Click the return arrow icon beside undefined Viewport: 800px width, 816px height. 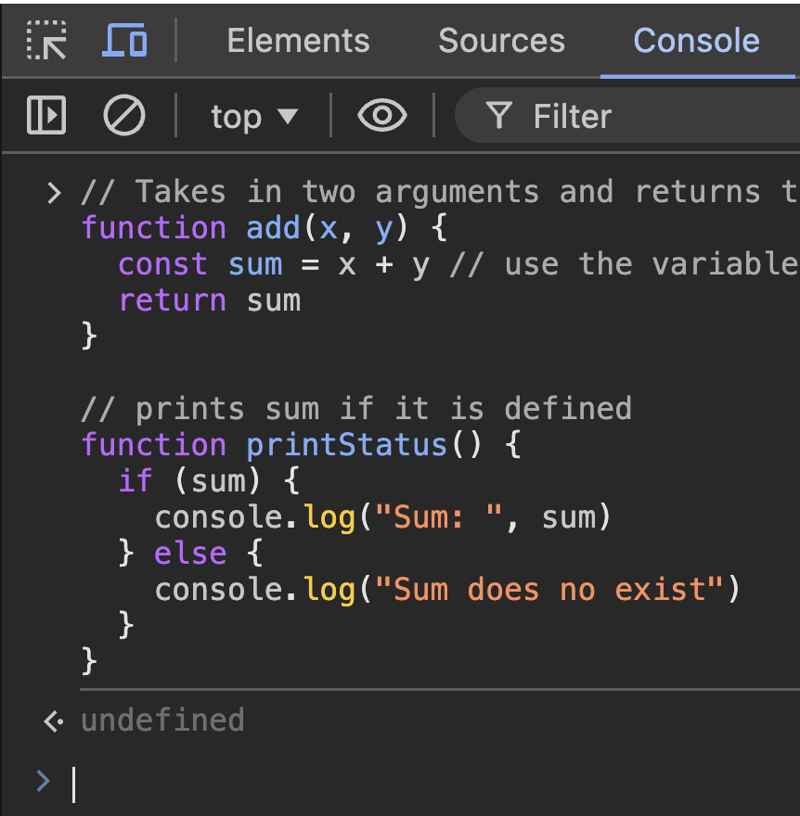[x=54, y=722]
